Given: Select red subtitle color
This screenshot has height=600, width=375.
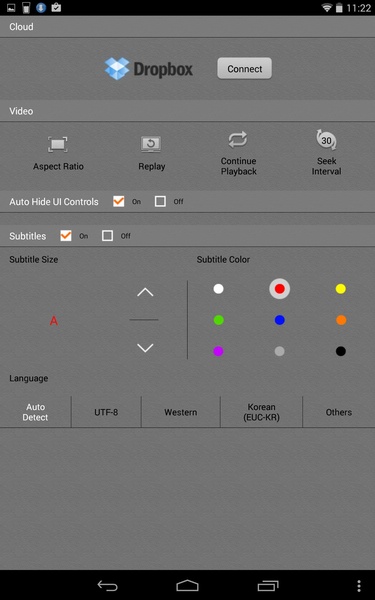Looking at the screenshot, I should (x=280, y=289).
